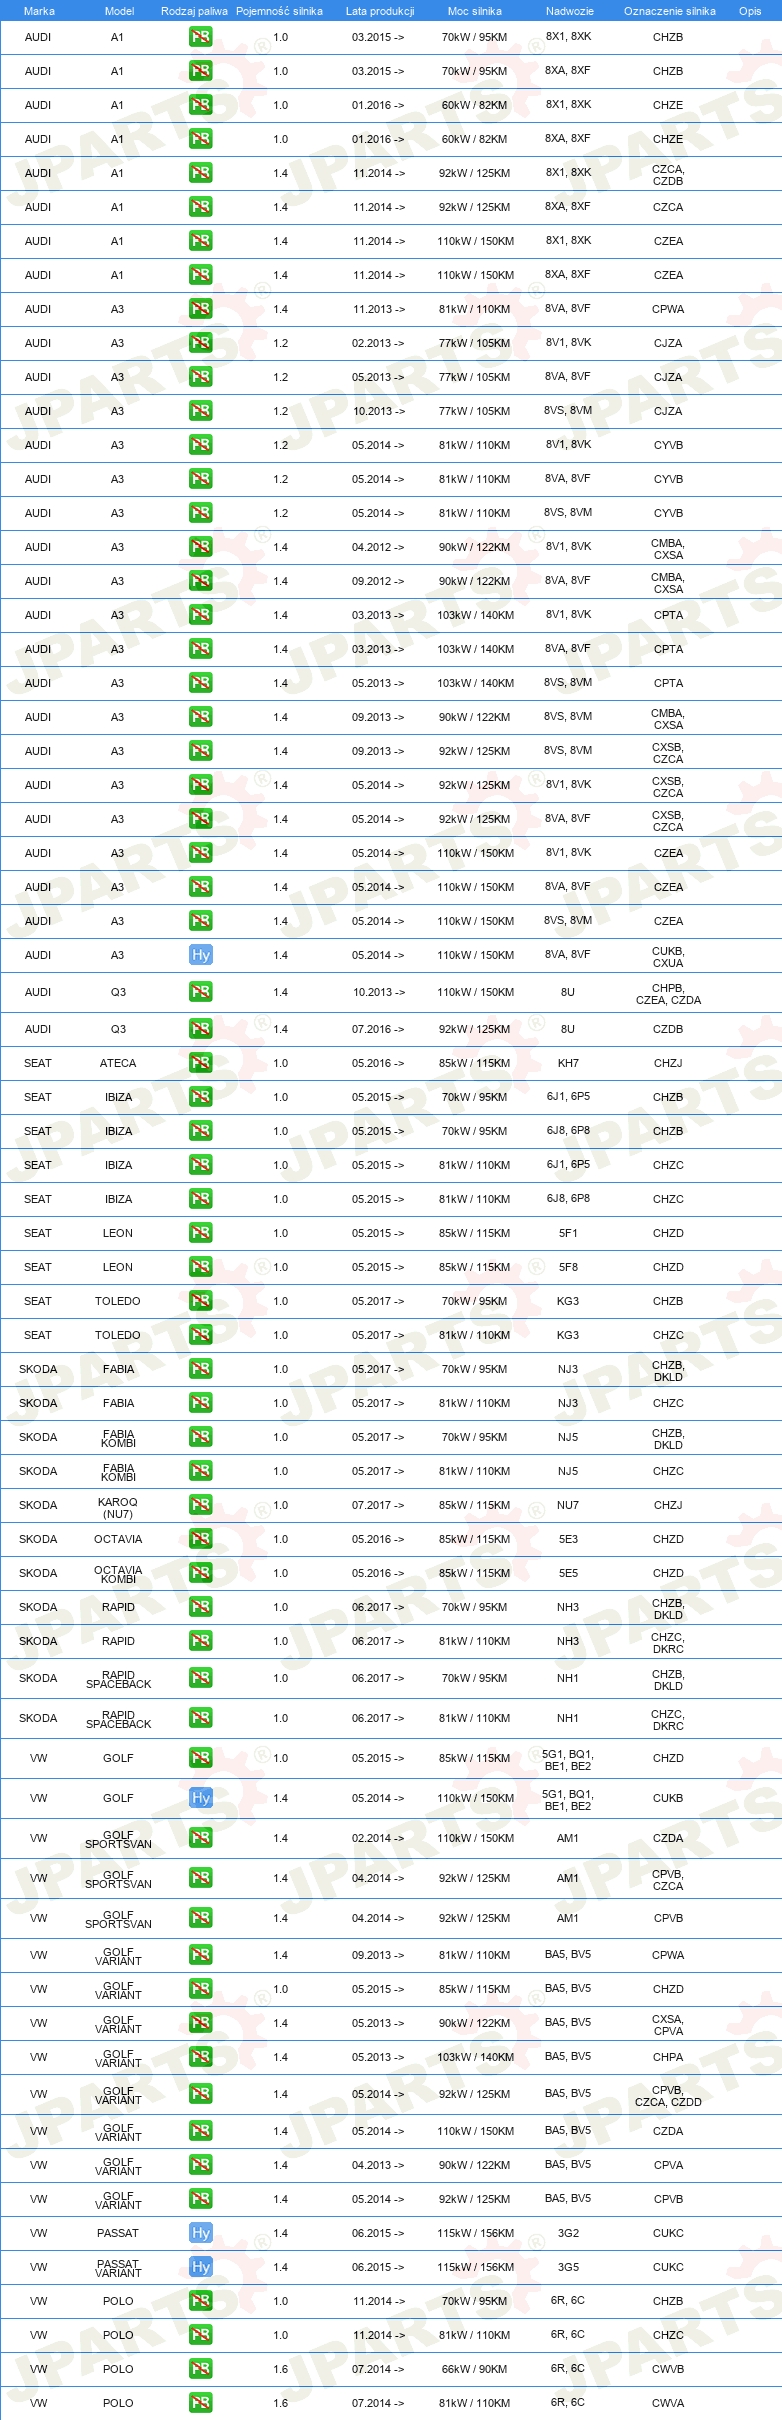Image resolution: width=782 pixels, height=2420 pixels.
Task: Click the Rodzaj paliwa column header
Action: click(x=194, y=11)
